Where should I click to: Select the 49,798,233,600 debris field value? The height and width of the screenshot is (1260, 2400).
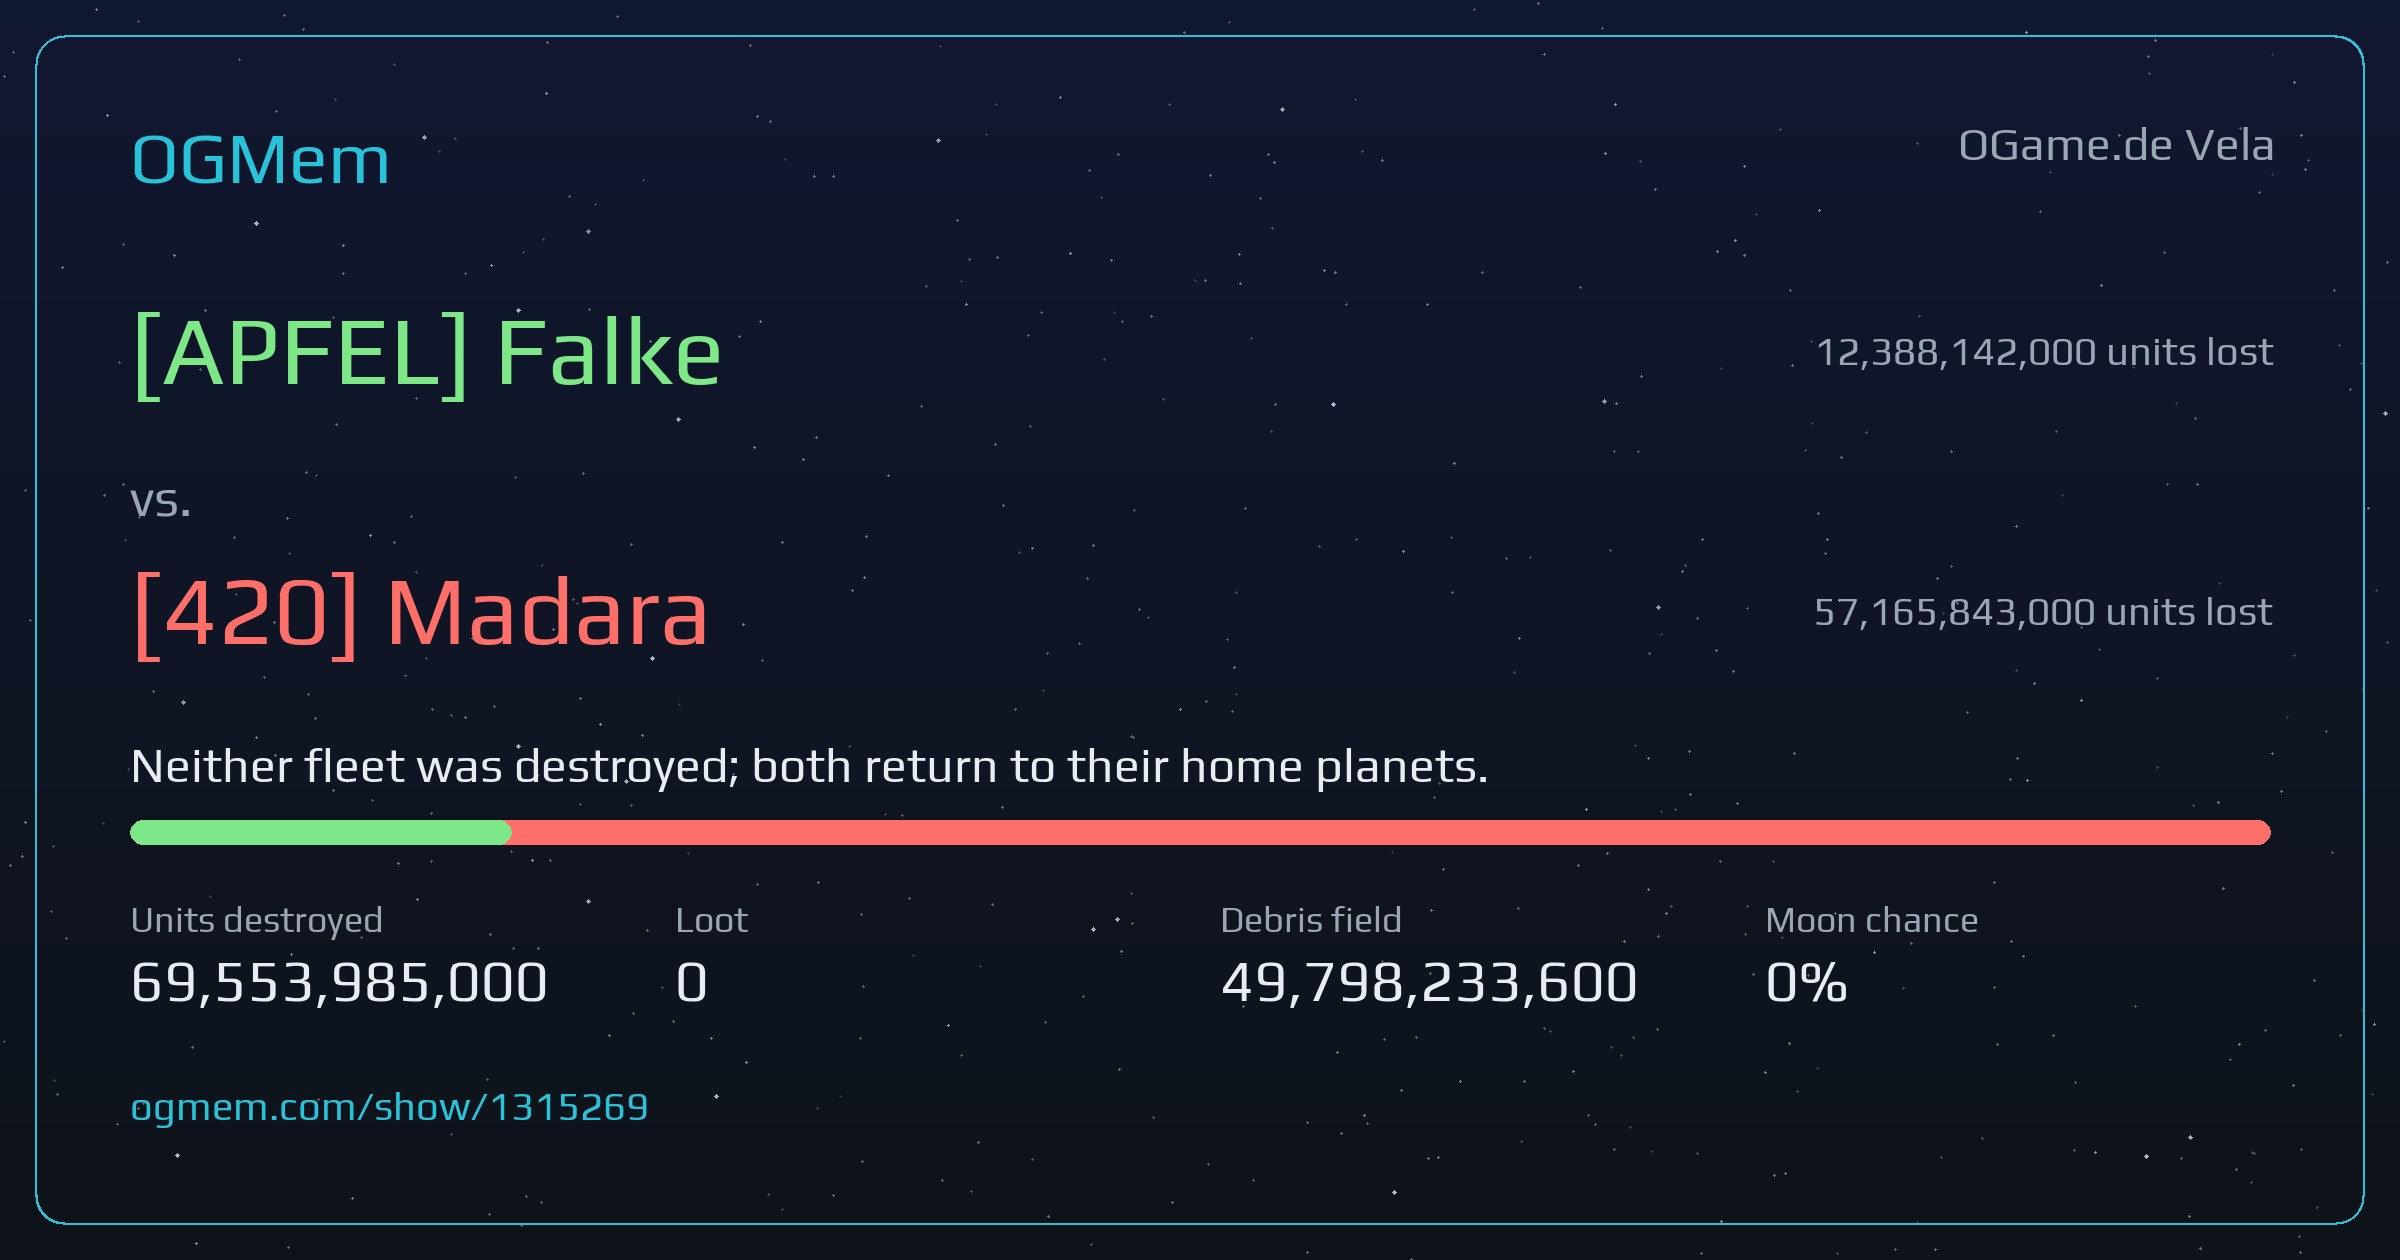[x=1429, y=982]
